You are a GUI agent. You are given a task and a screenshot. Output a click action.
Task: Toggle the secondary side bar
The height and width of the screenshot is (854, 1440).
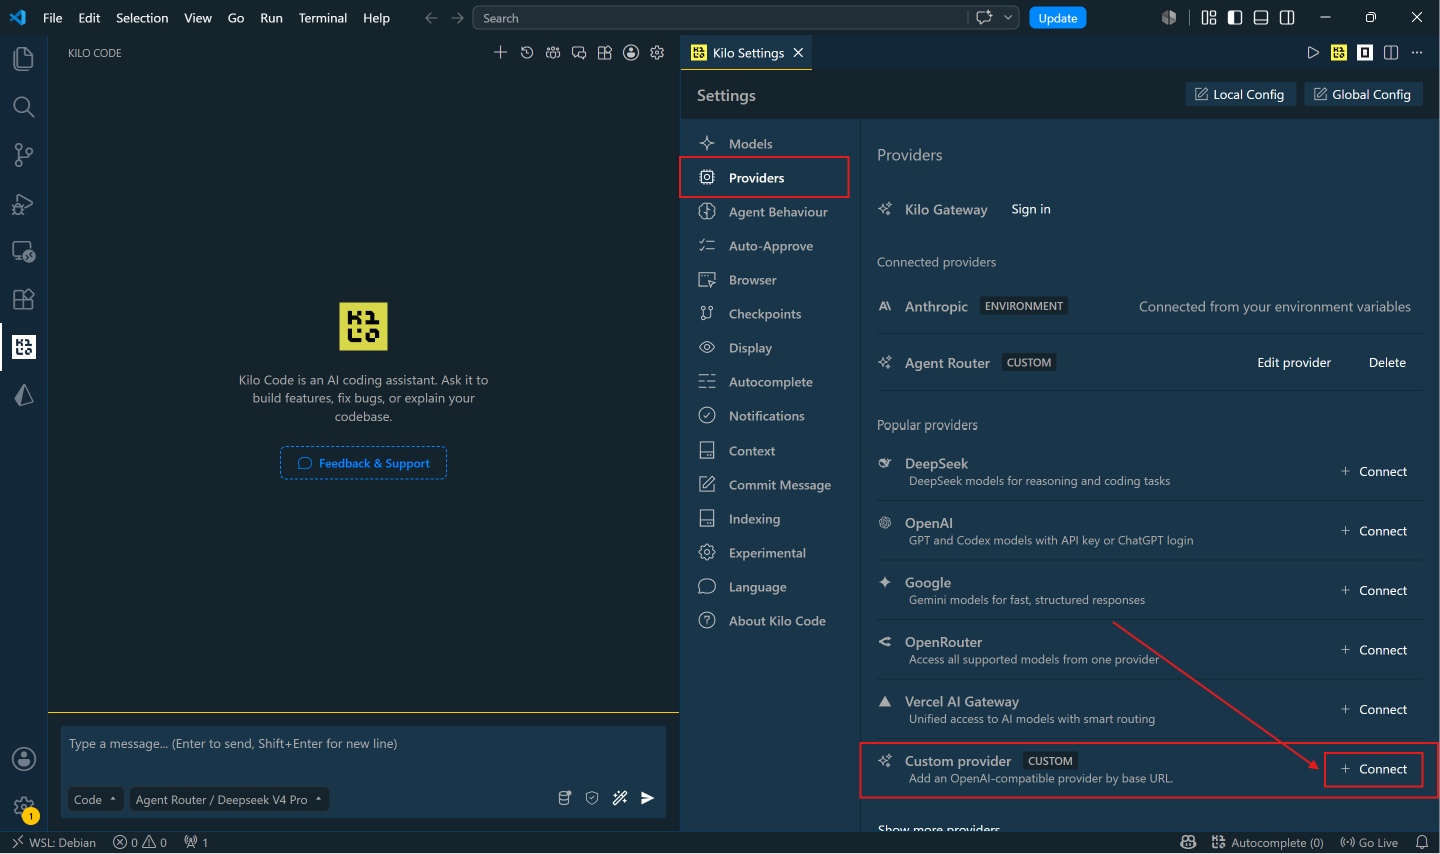click(1287, 18)
